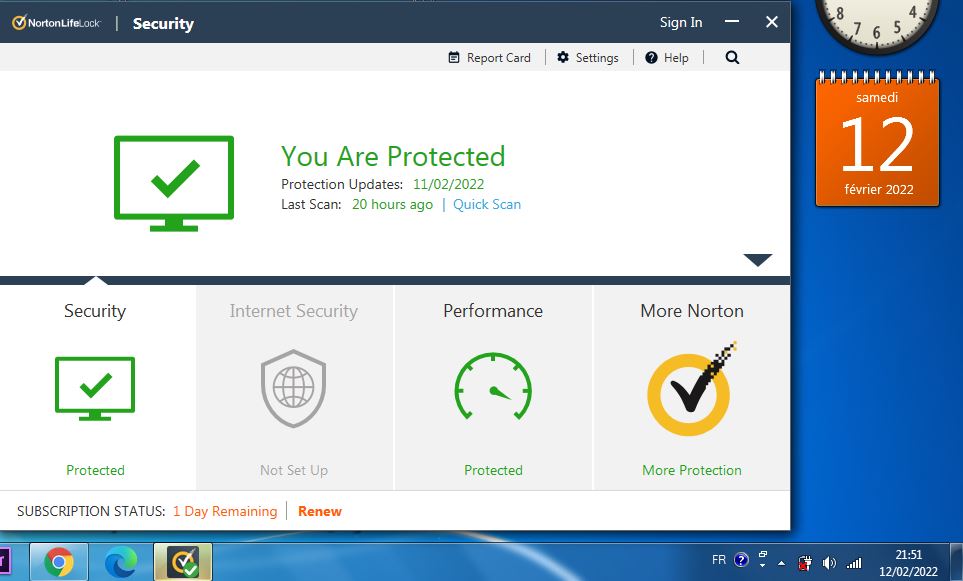This screenshot has width=963, height=581.
Task: Switch to the Performance tab
Action: [493, 388]
